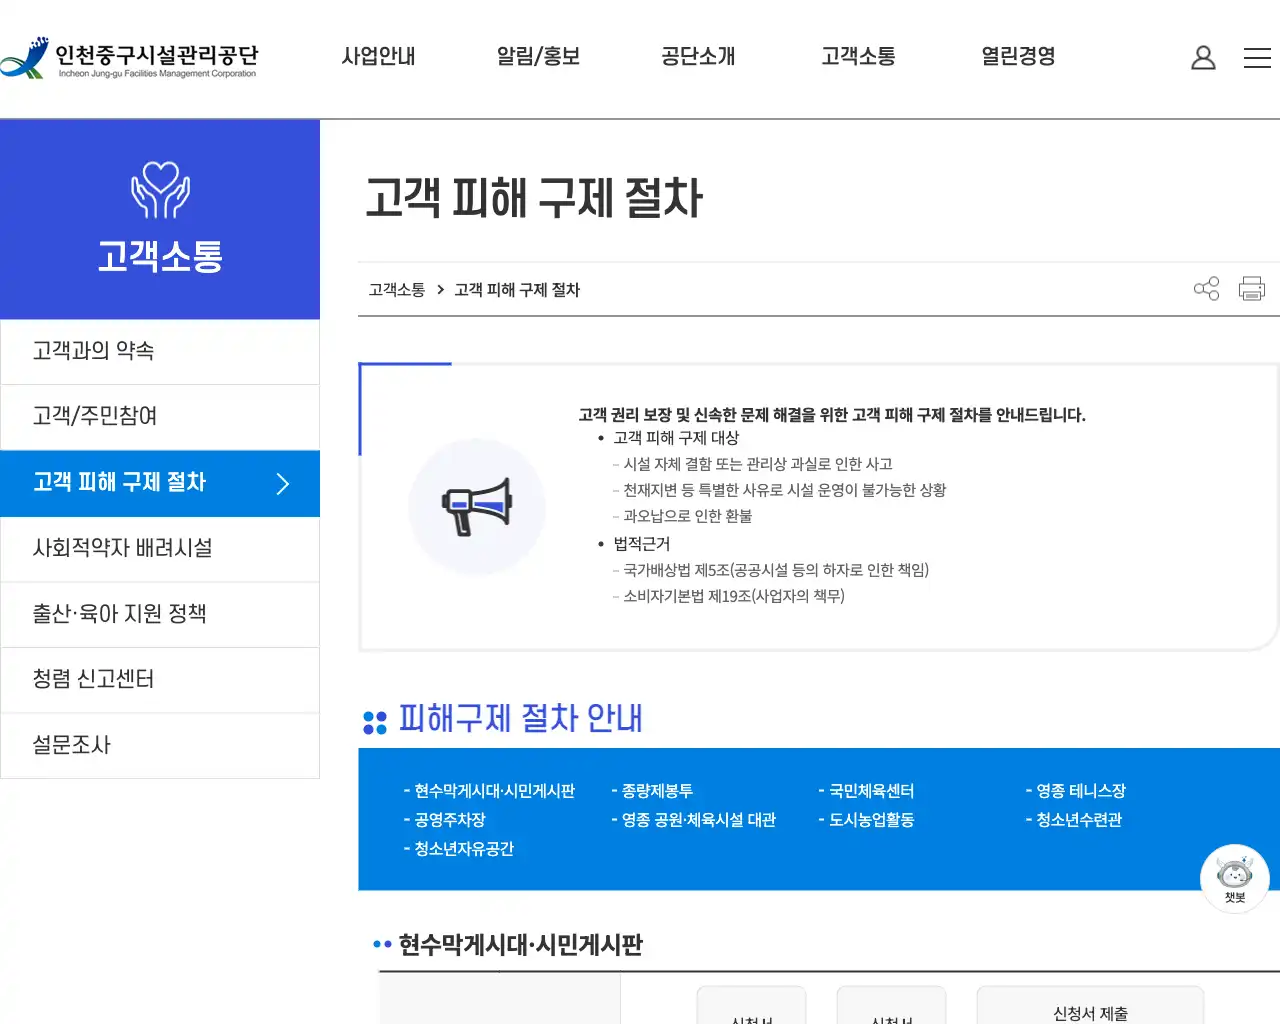Viewport: 1280px width, 1024px height.
Task: Click the heart-in-hands 고객소통 sidebar icon
Action: [160, 190]
